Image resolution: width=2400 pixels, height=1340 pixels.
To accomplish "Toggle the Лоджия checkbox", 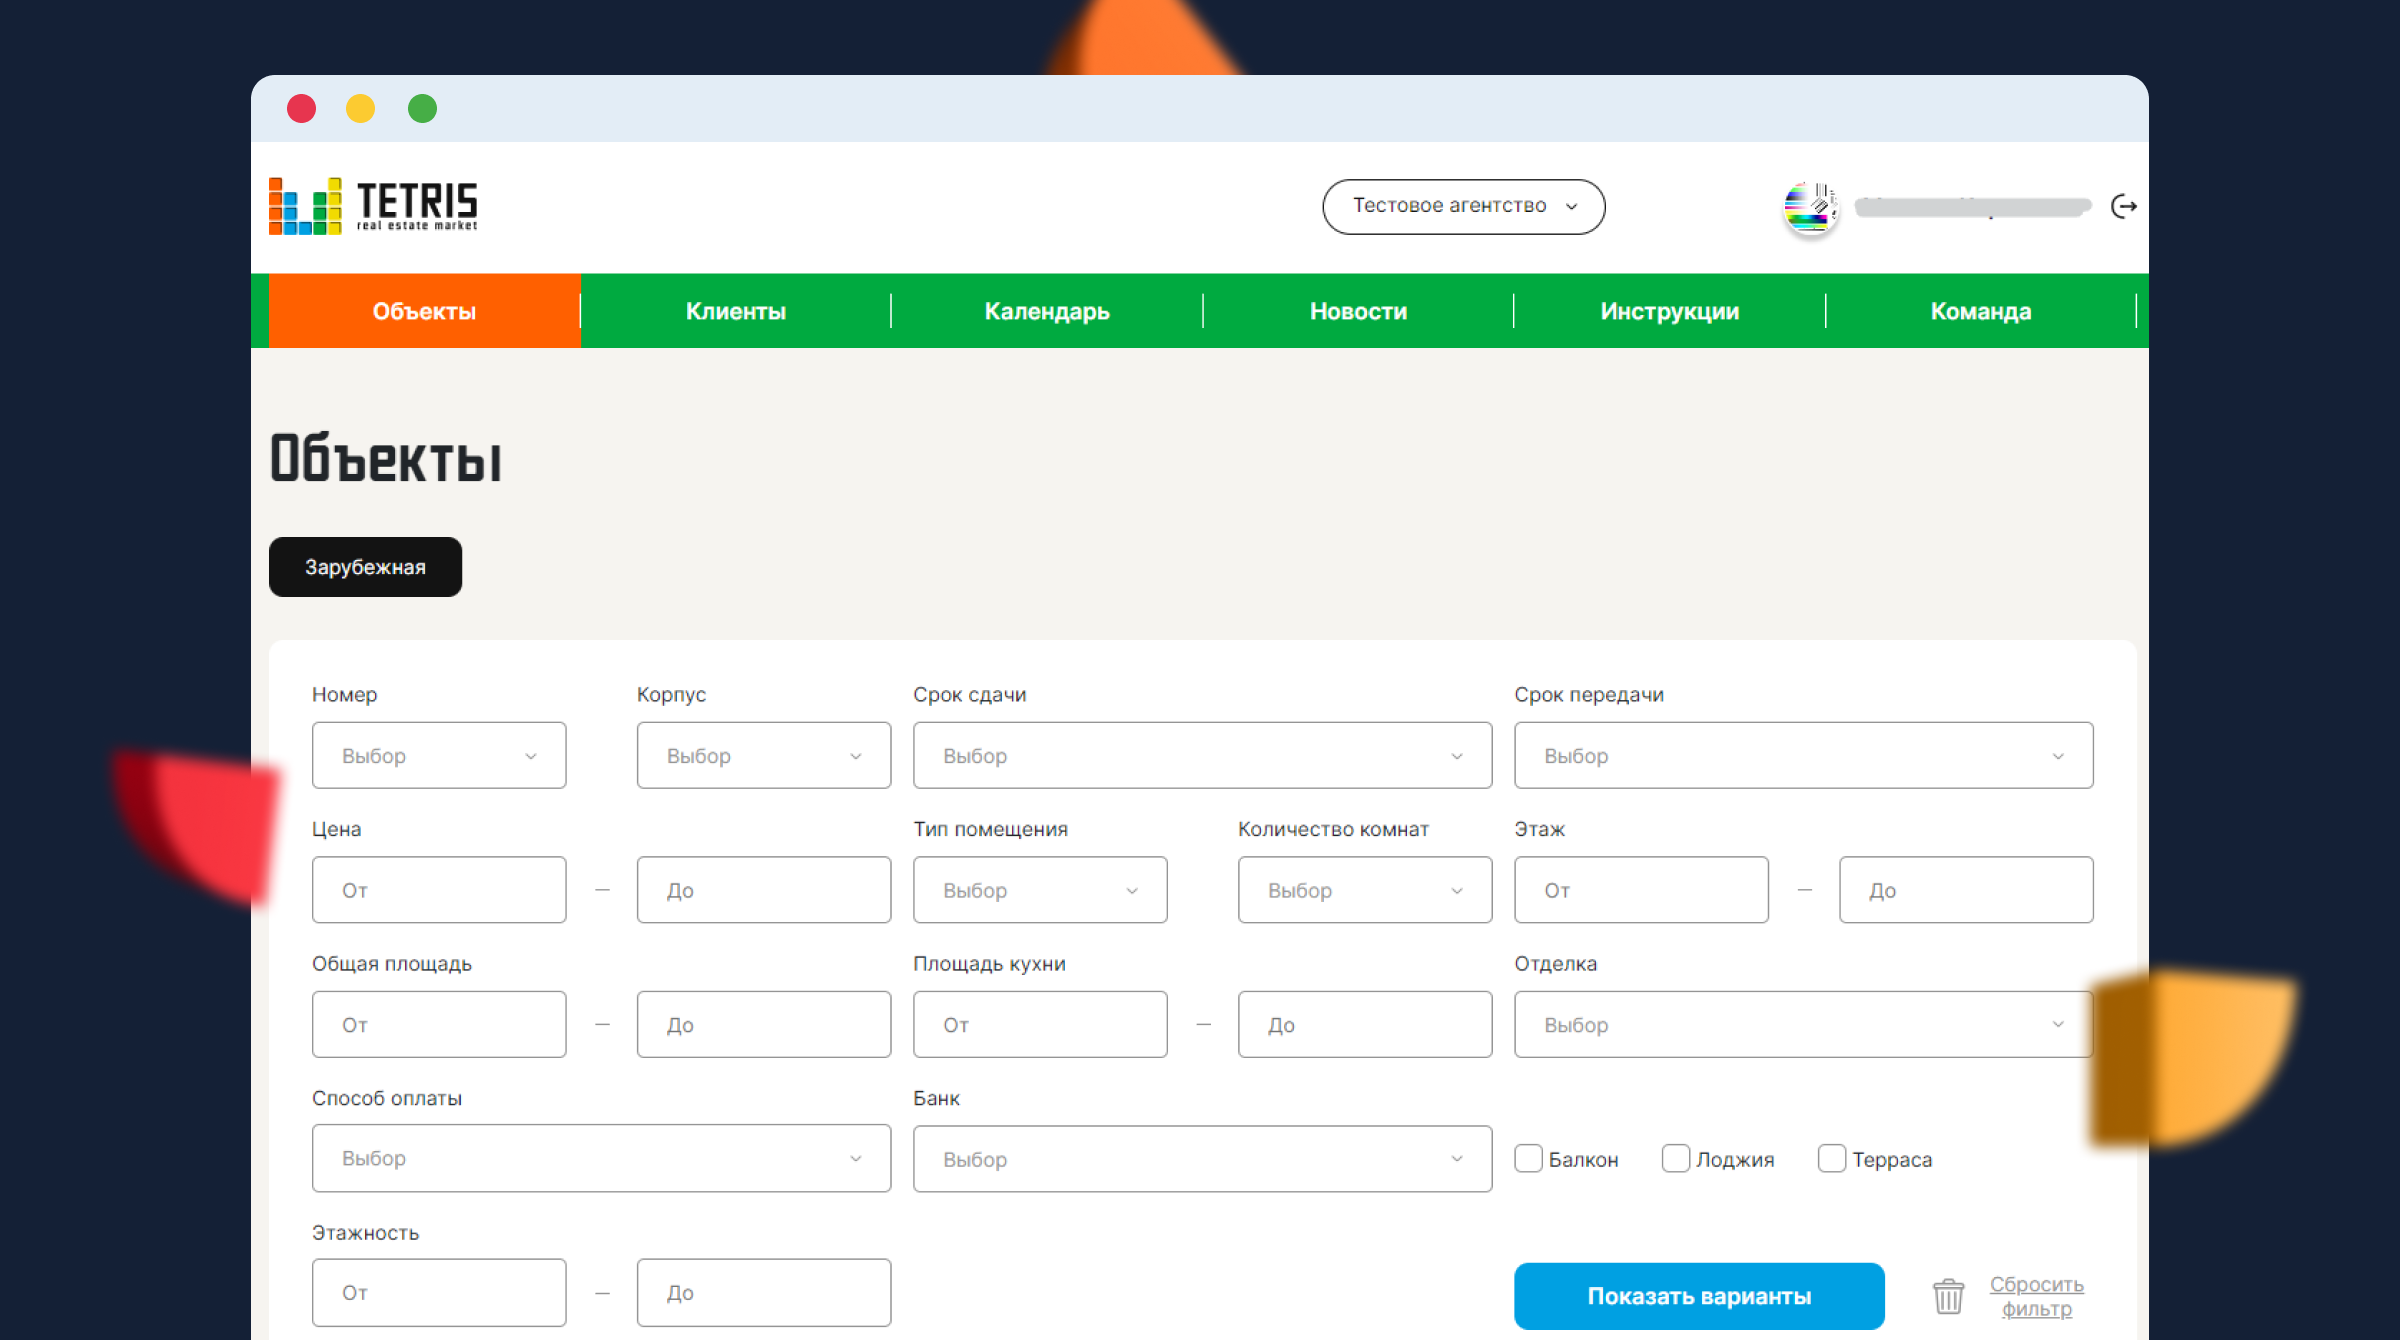I will (1675, 1158).
